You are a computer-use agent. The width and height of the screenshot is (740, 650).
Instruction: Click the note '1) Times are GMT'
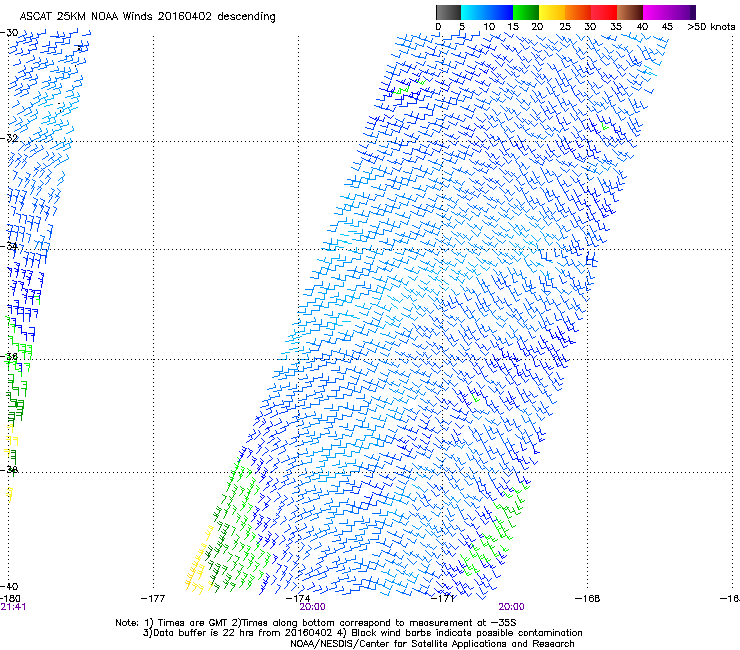186,623
